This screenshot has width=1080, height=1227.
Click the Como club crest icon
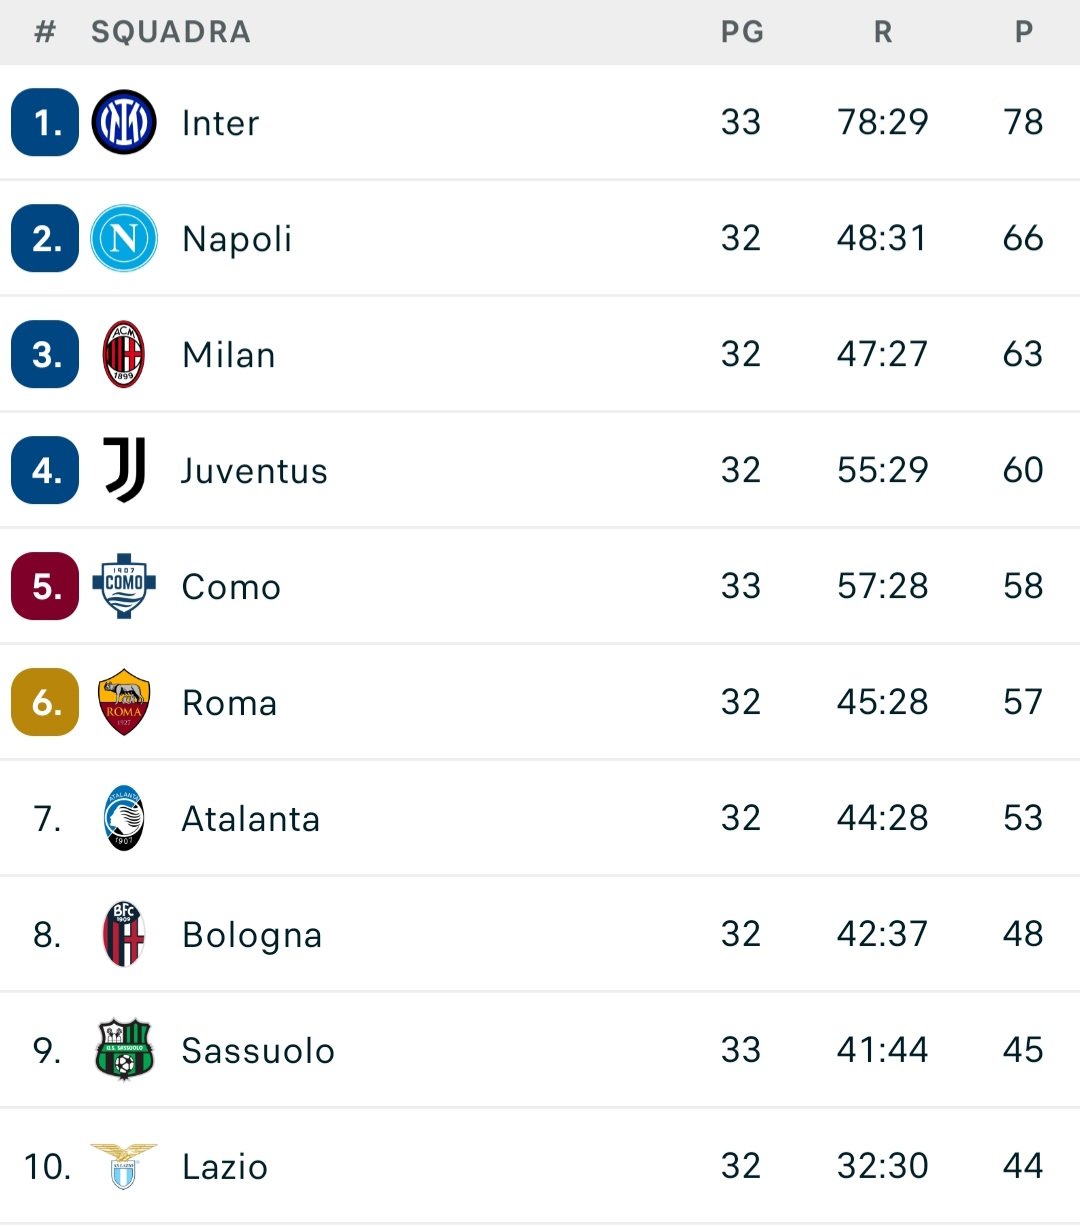[124, 586]
